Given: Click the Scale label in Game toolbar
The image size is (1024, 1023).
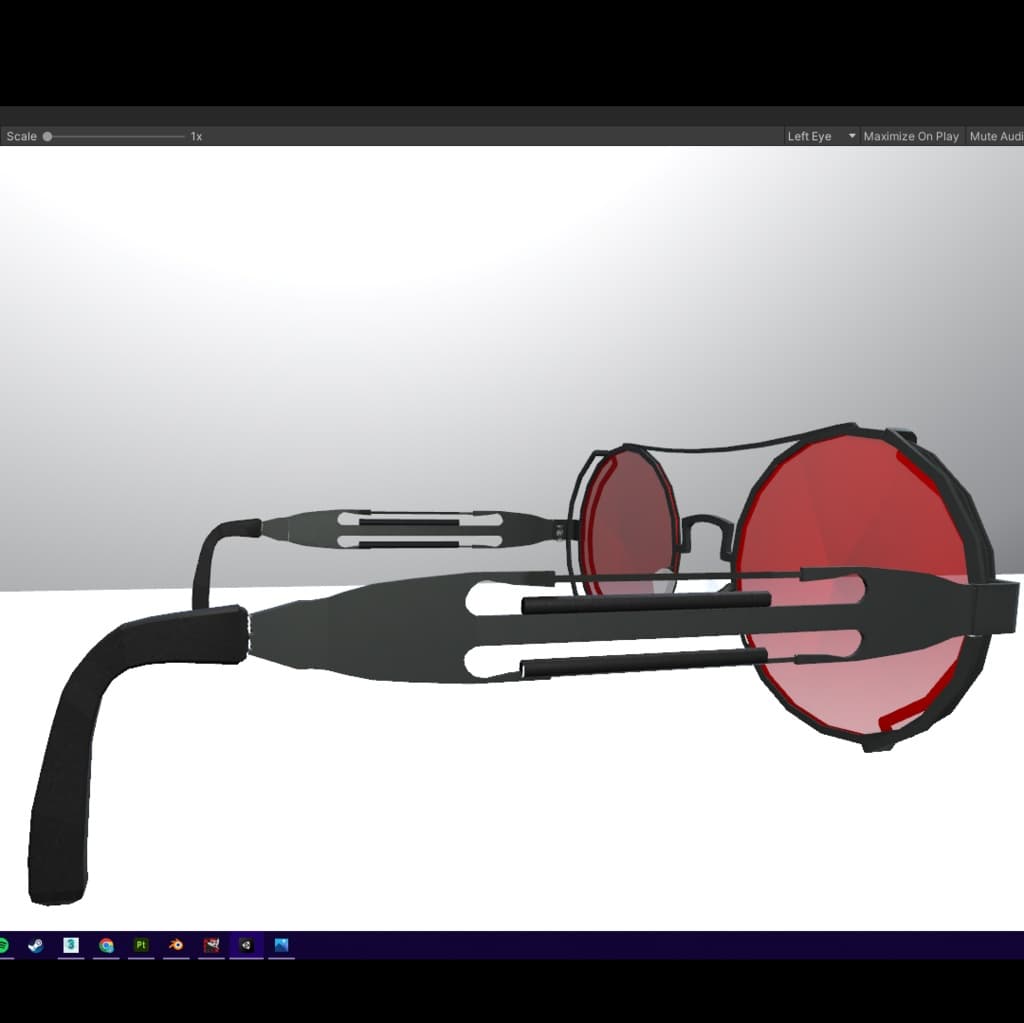Looking at the screenshot, I should (x=21, y=136).
